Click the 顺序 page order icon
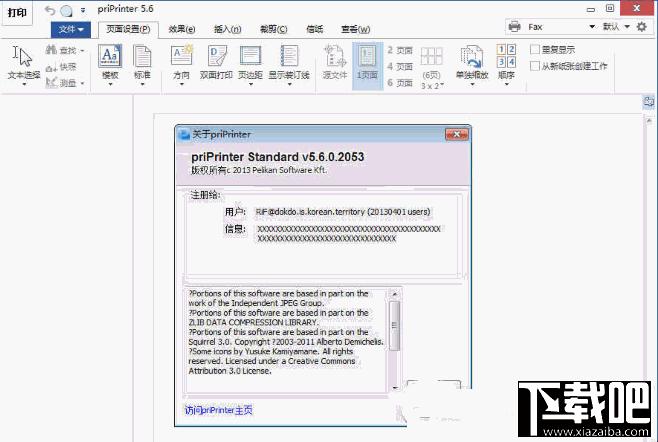 [506, 56]
